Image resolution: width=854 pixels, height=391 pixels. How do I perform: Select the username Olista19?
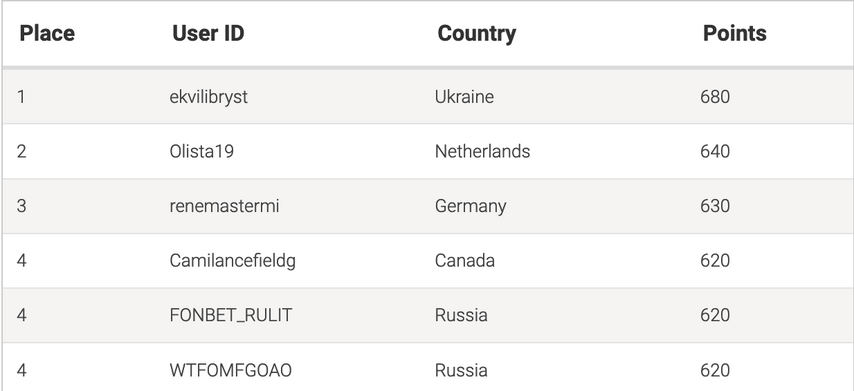coord(202,151)
